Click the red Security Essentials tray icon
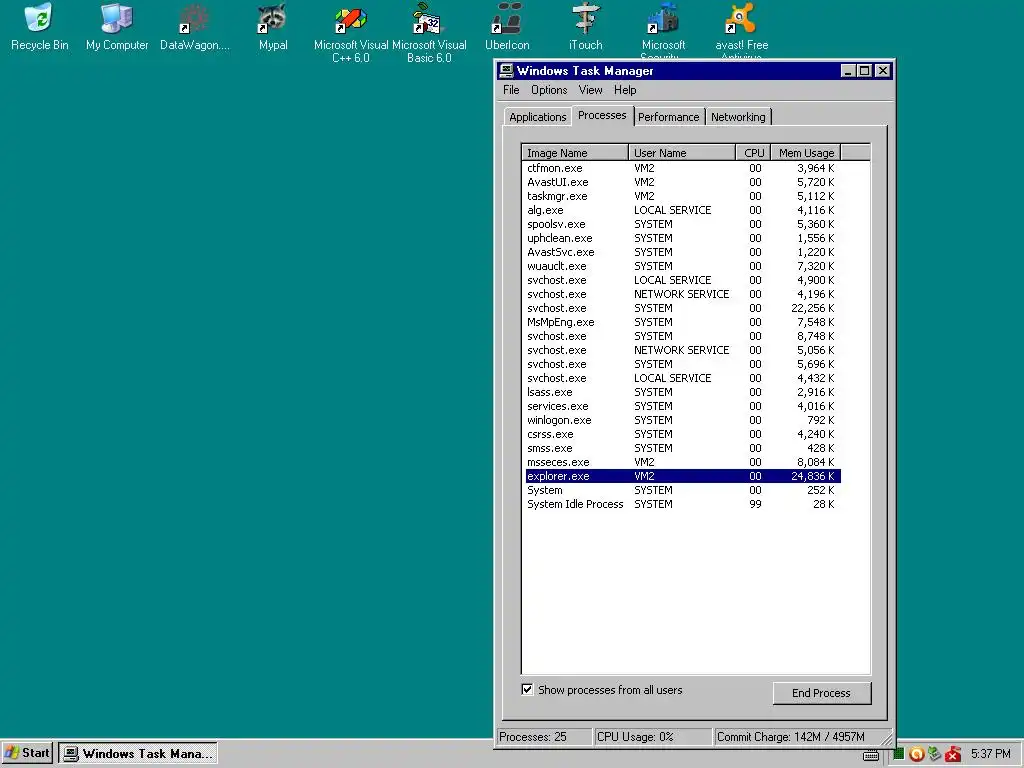This screenshot has width=1024, height=768. (x=953, y=754)
